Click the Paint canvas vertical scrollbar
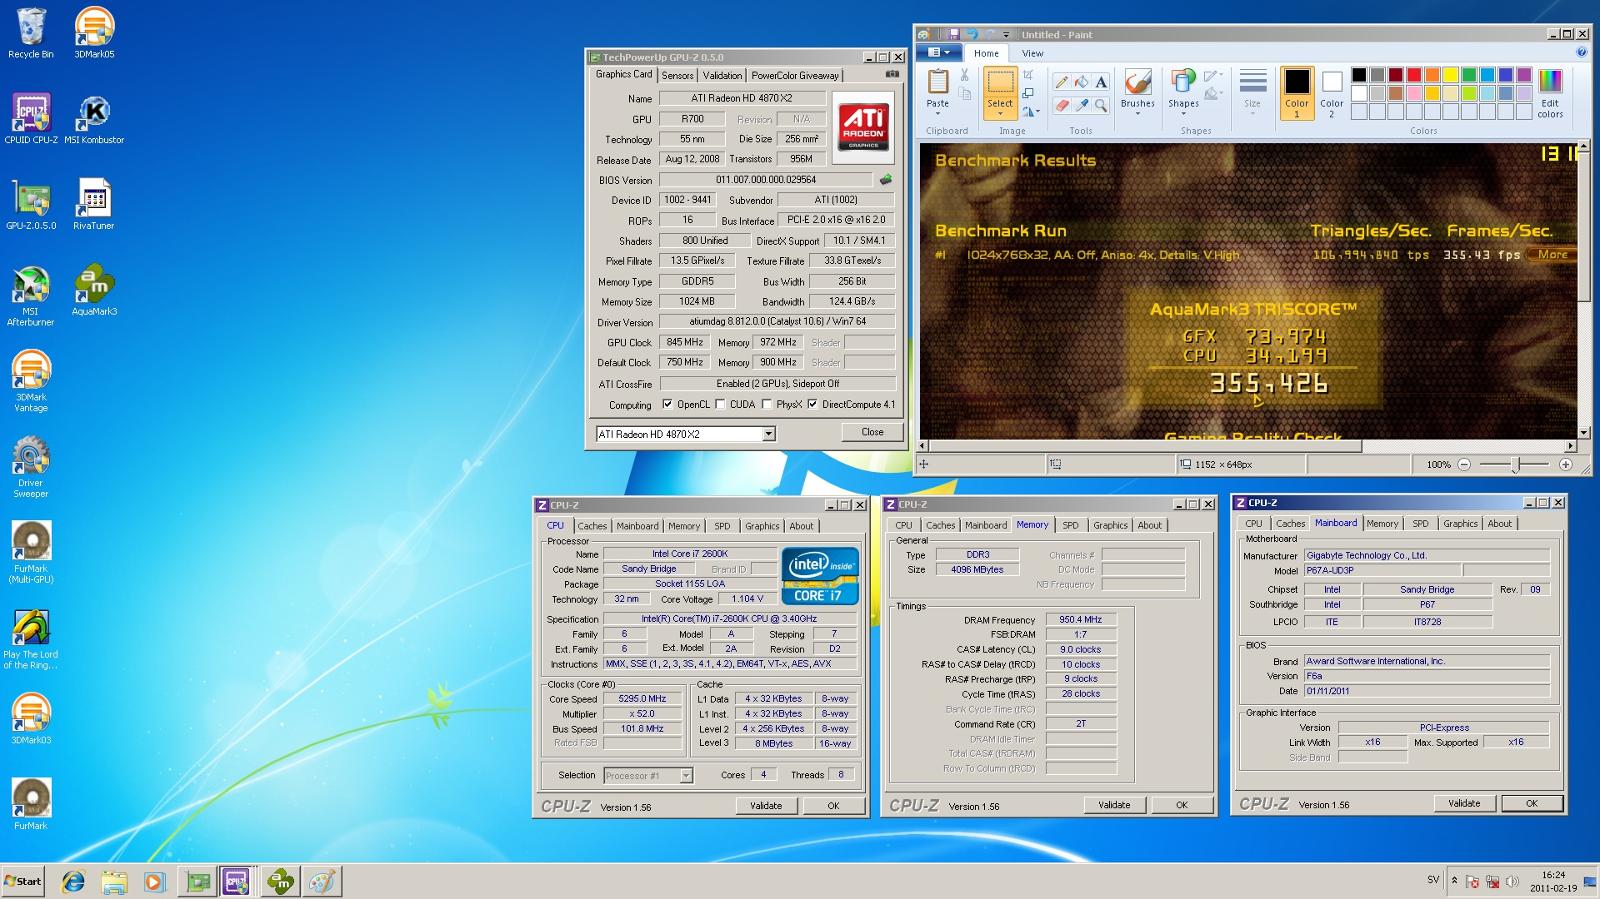This screenshot has width=1600, height=899. point(1583,290)
